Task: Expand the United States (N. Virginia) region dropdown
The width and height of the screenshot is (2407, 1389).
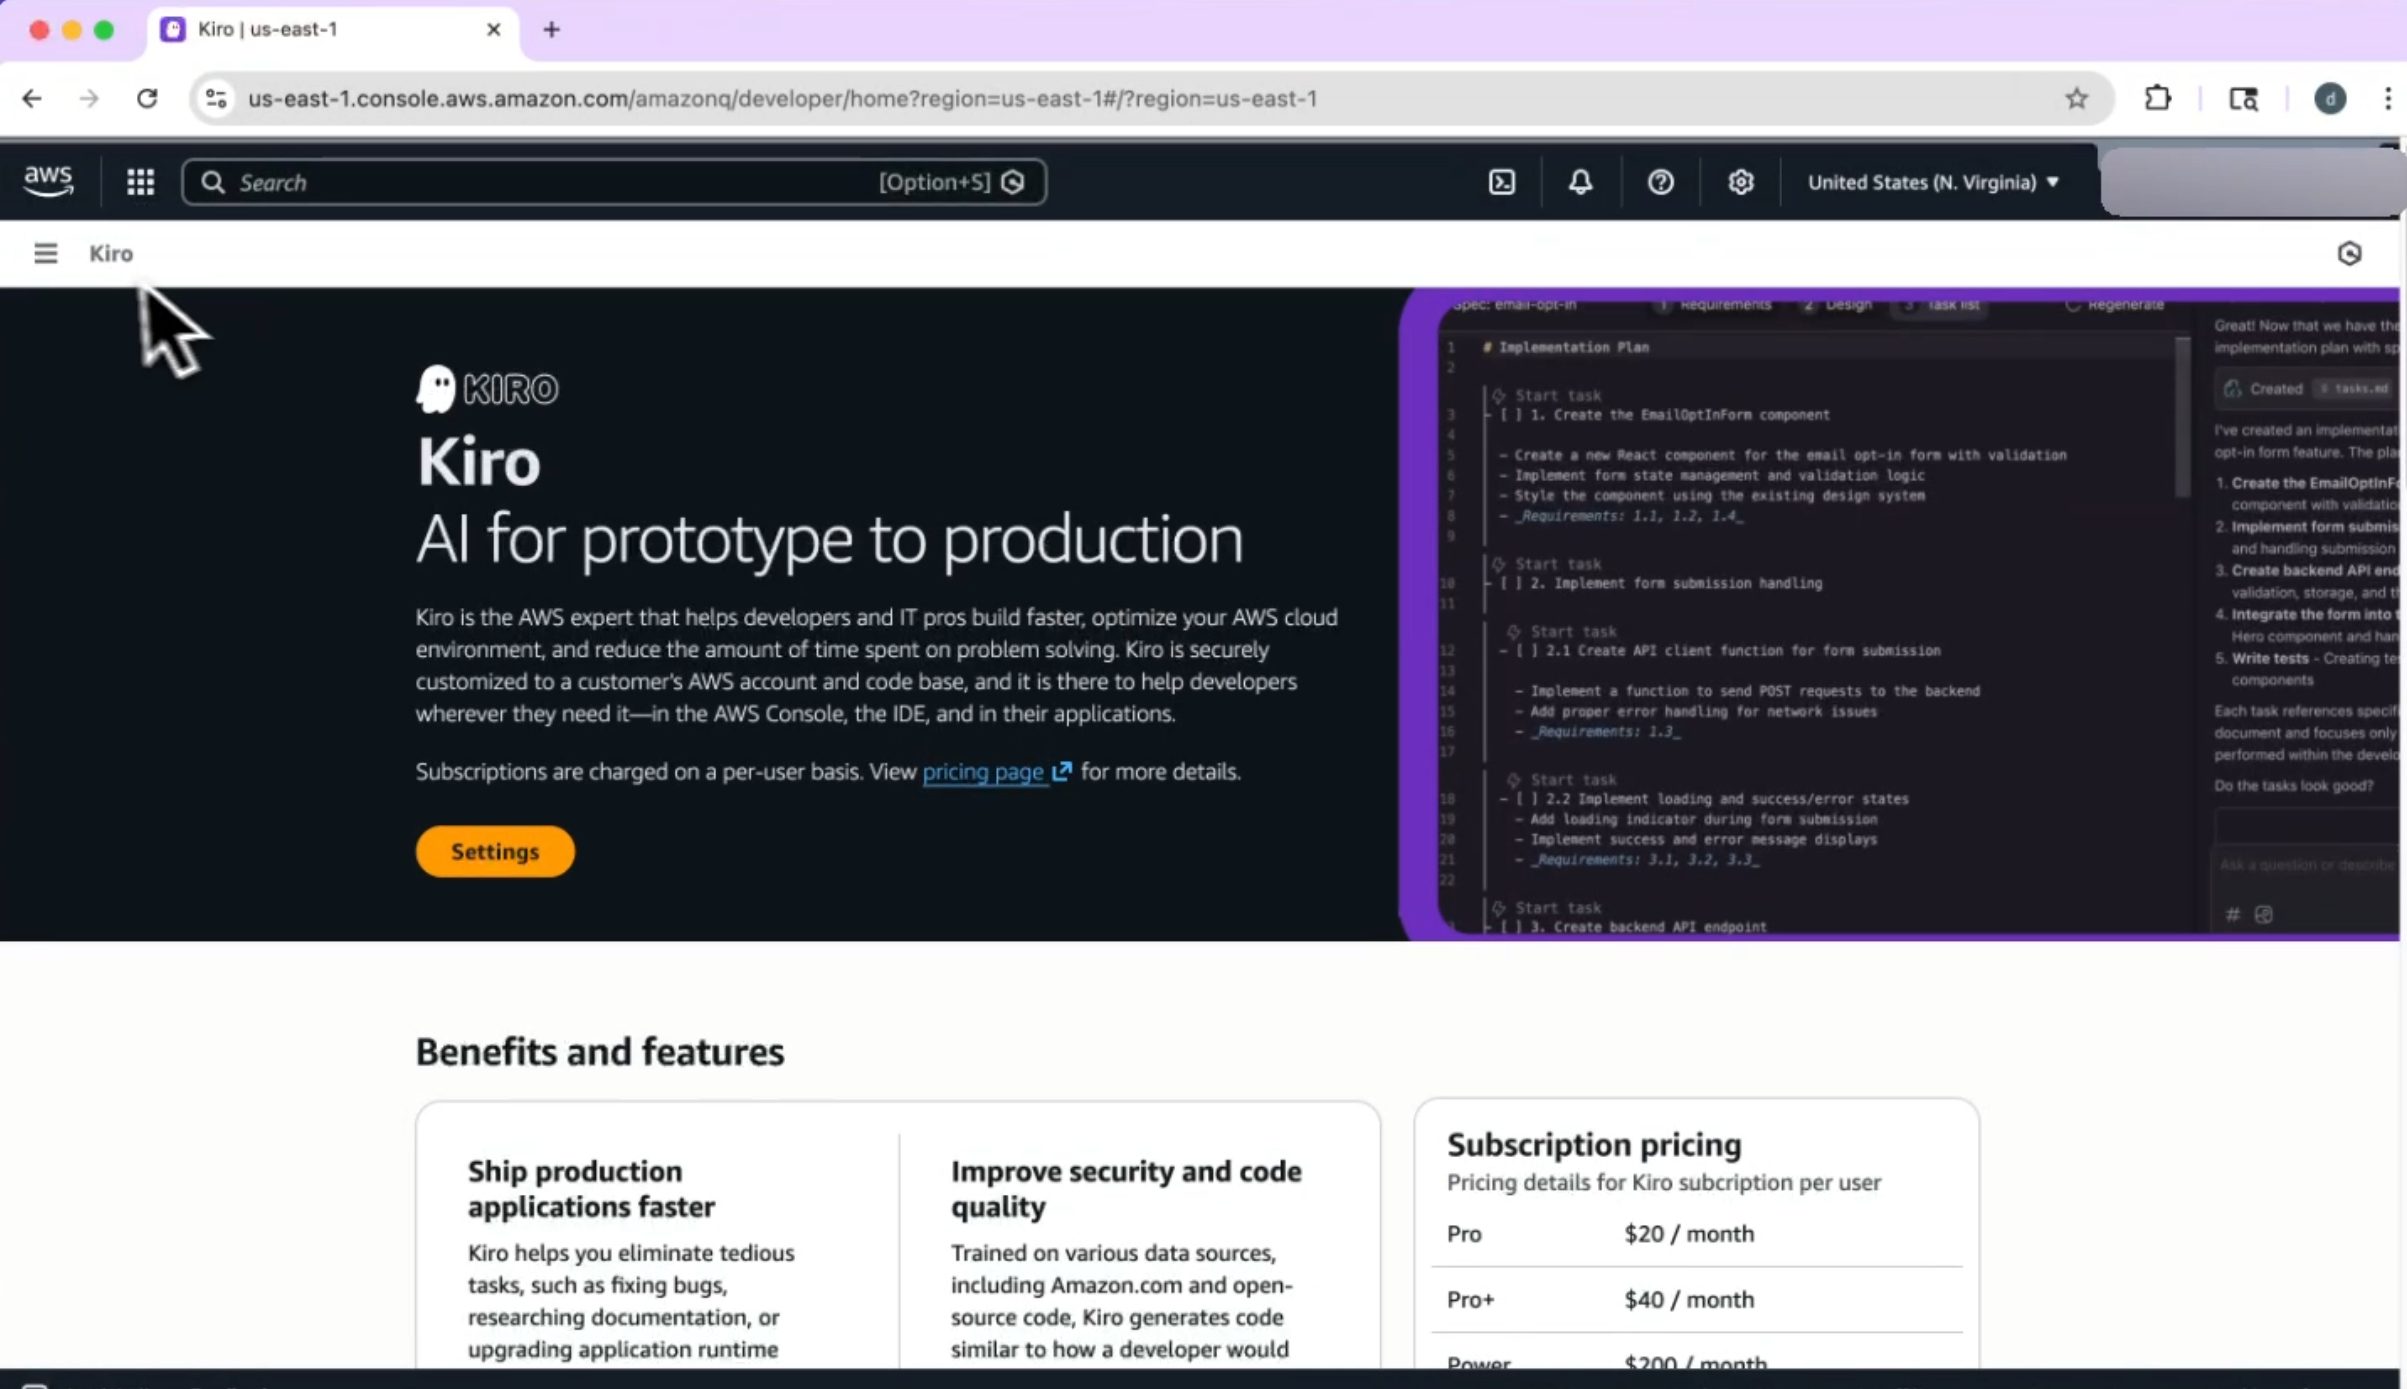Action: [1932, 182]
